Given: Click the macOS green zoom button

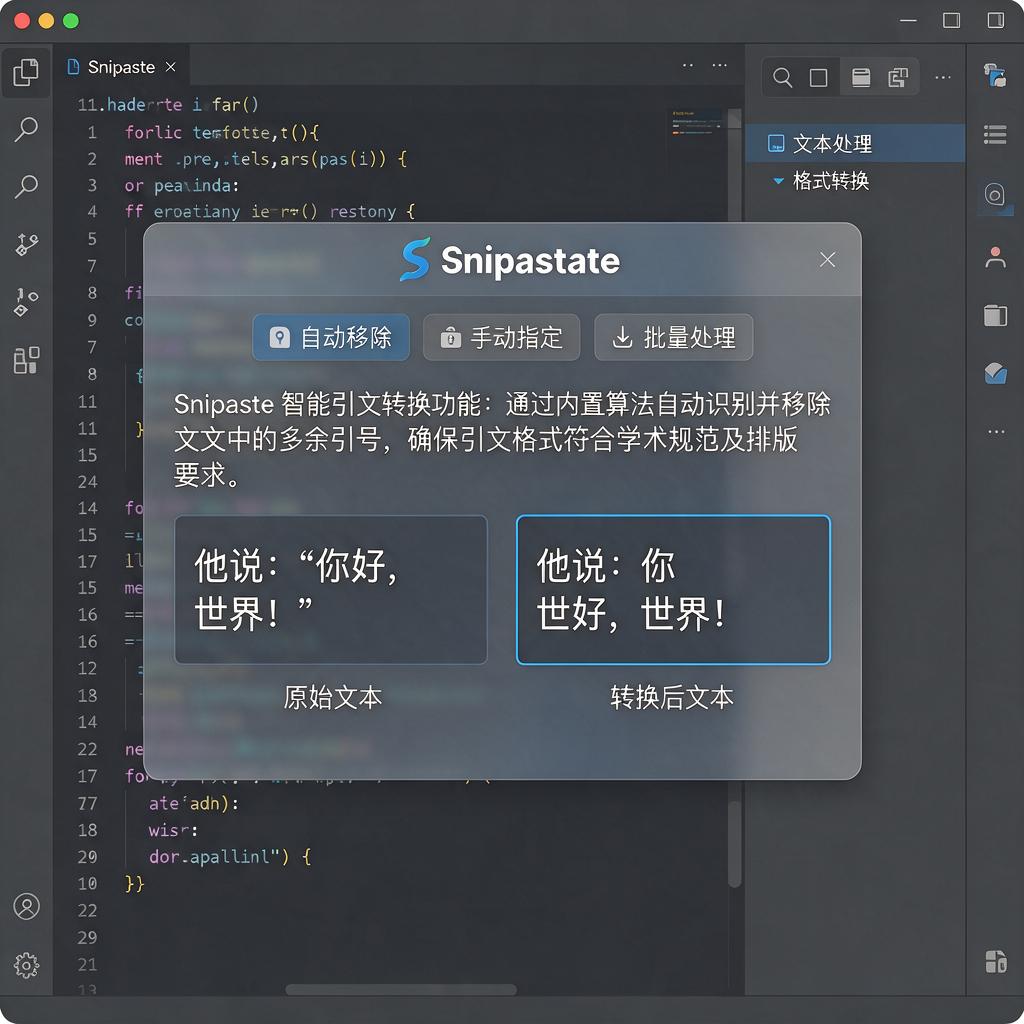Looking at the screenshot, I should point(71,21).
